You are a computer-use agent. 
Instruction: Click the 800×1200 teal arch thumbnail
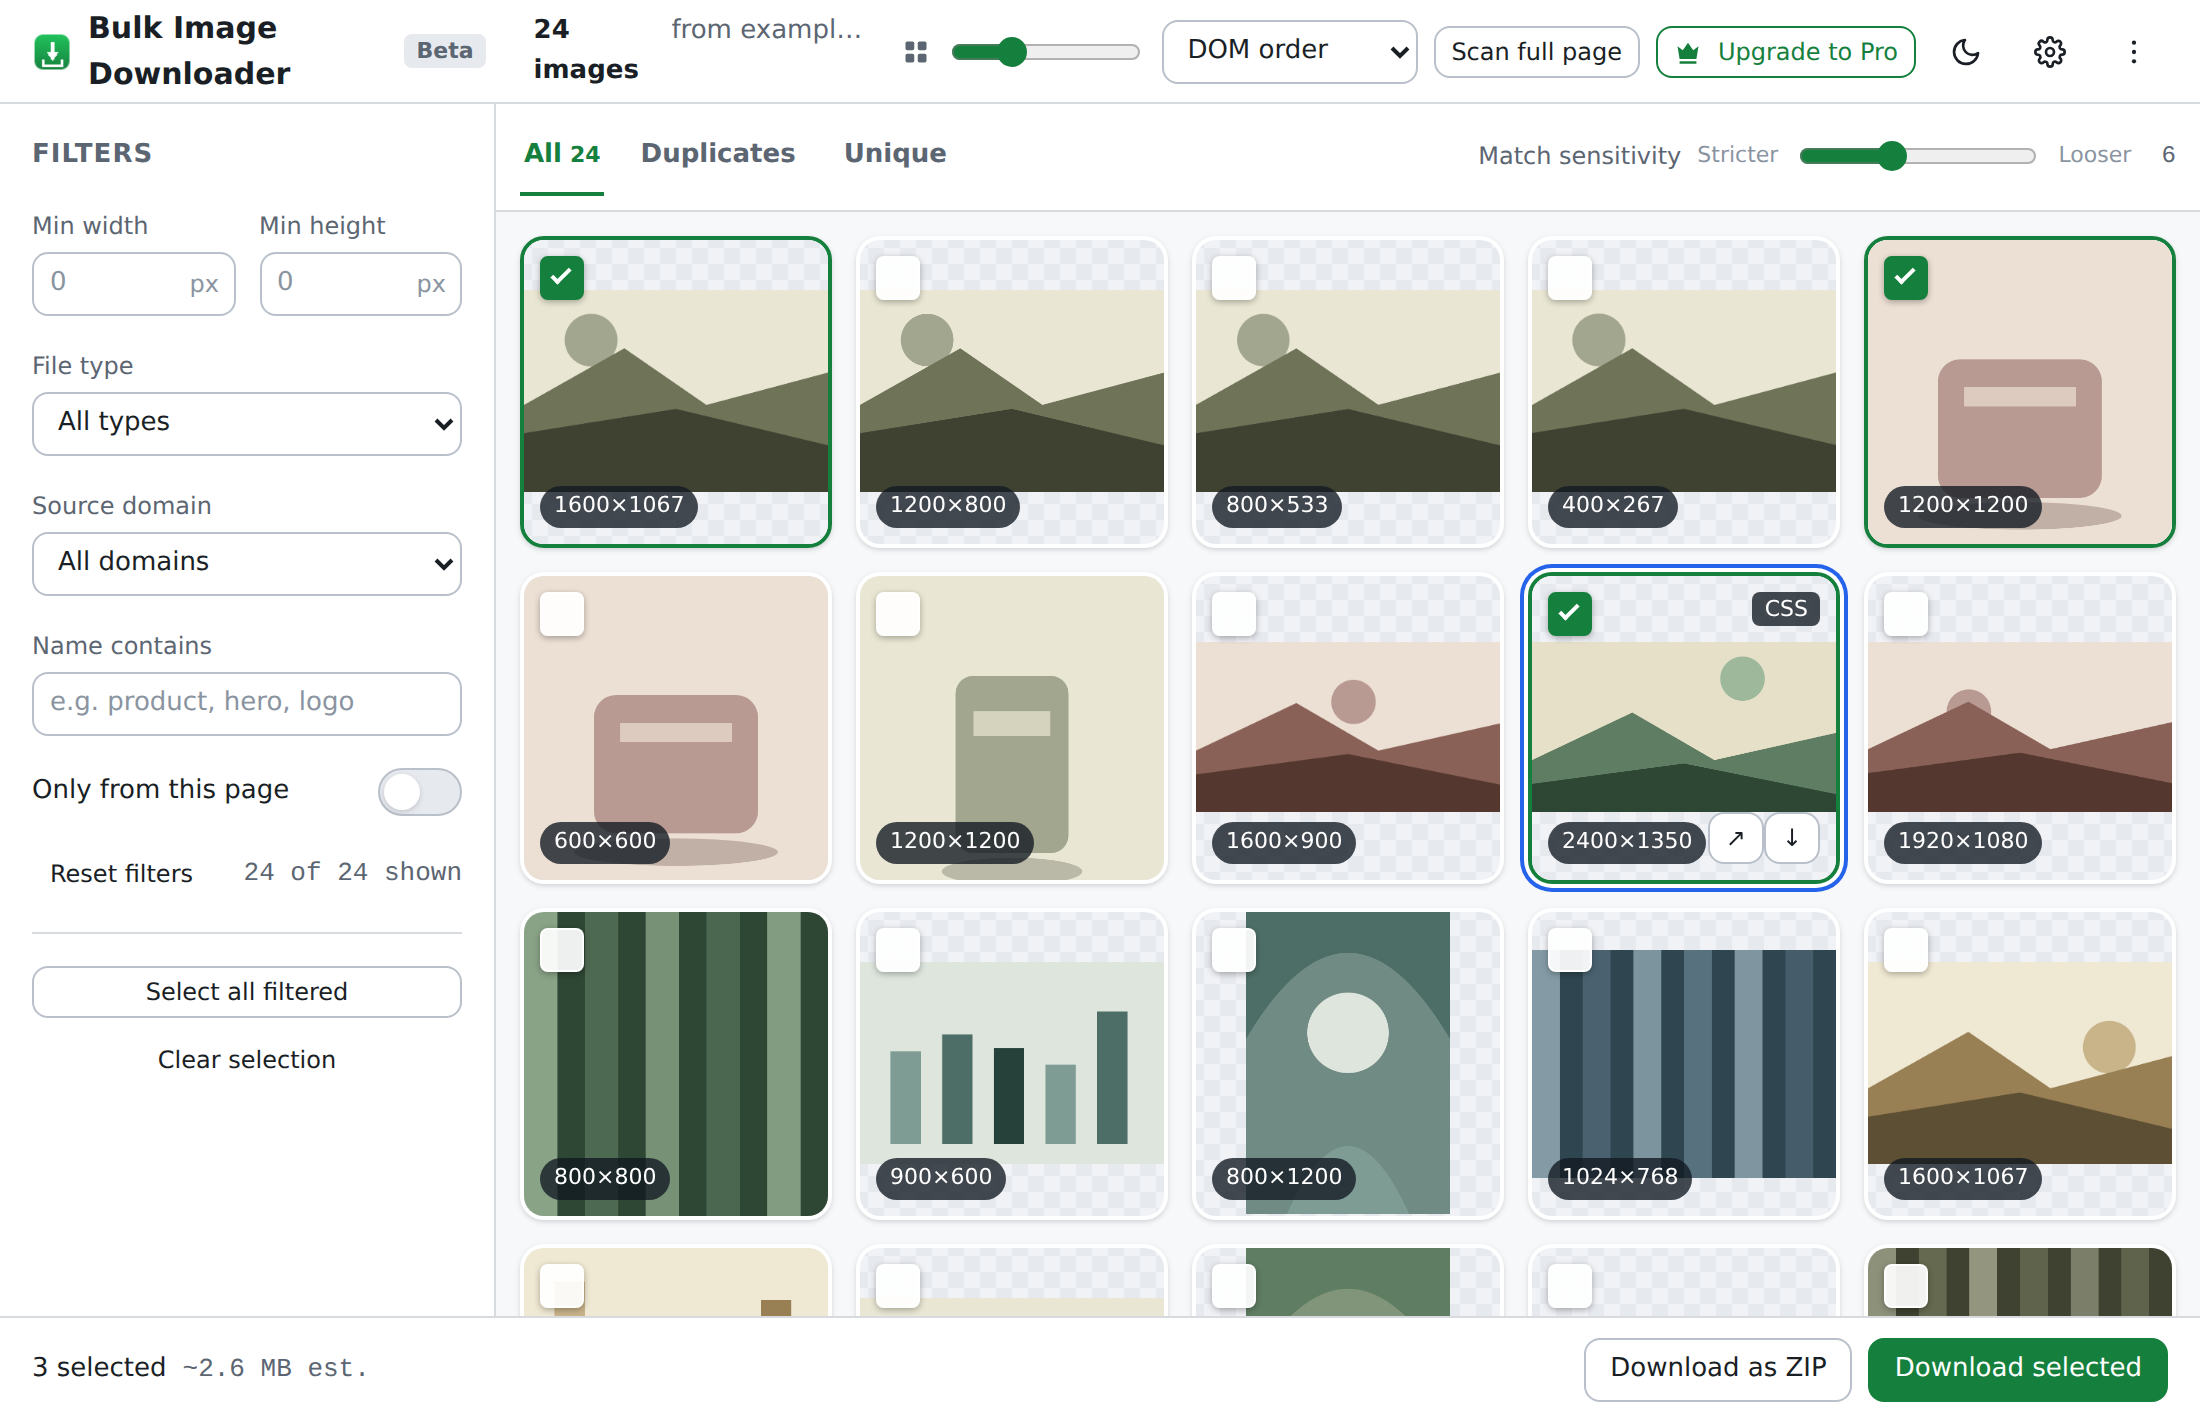(1348, 1064)
